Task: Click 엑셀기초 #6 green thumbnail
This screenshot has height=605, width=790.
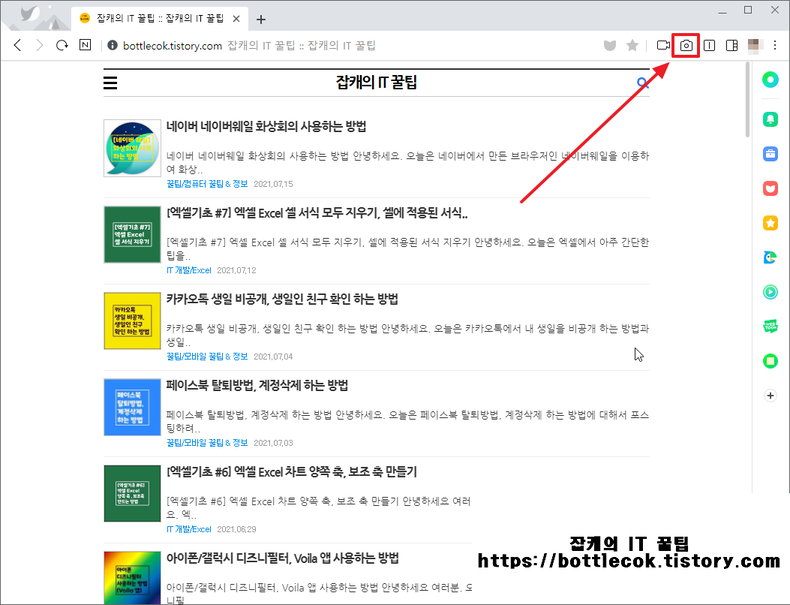Action: coord(132,493)
